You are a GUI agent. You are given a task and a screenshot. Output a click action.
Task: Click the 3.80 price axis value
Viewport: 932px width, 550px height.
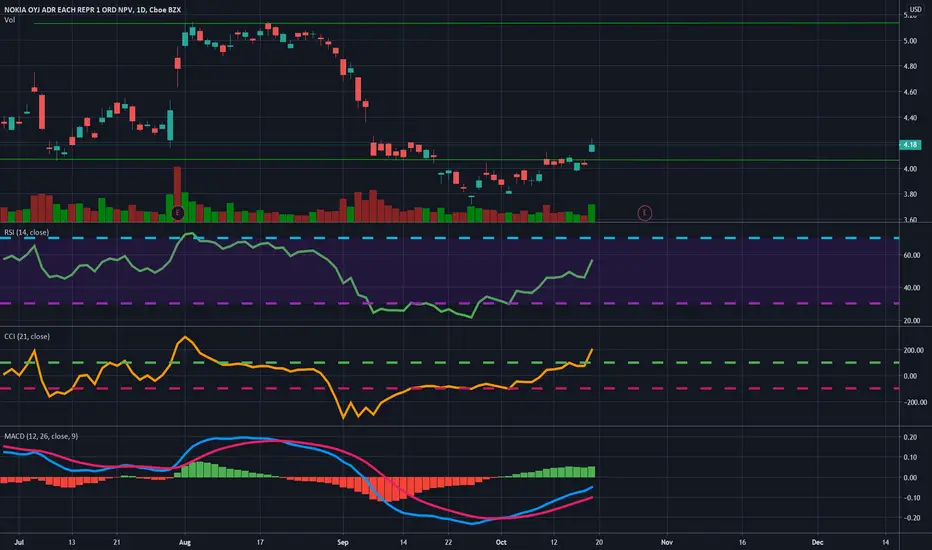pyautogui.click(x=910, y=194)
